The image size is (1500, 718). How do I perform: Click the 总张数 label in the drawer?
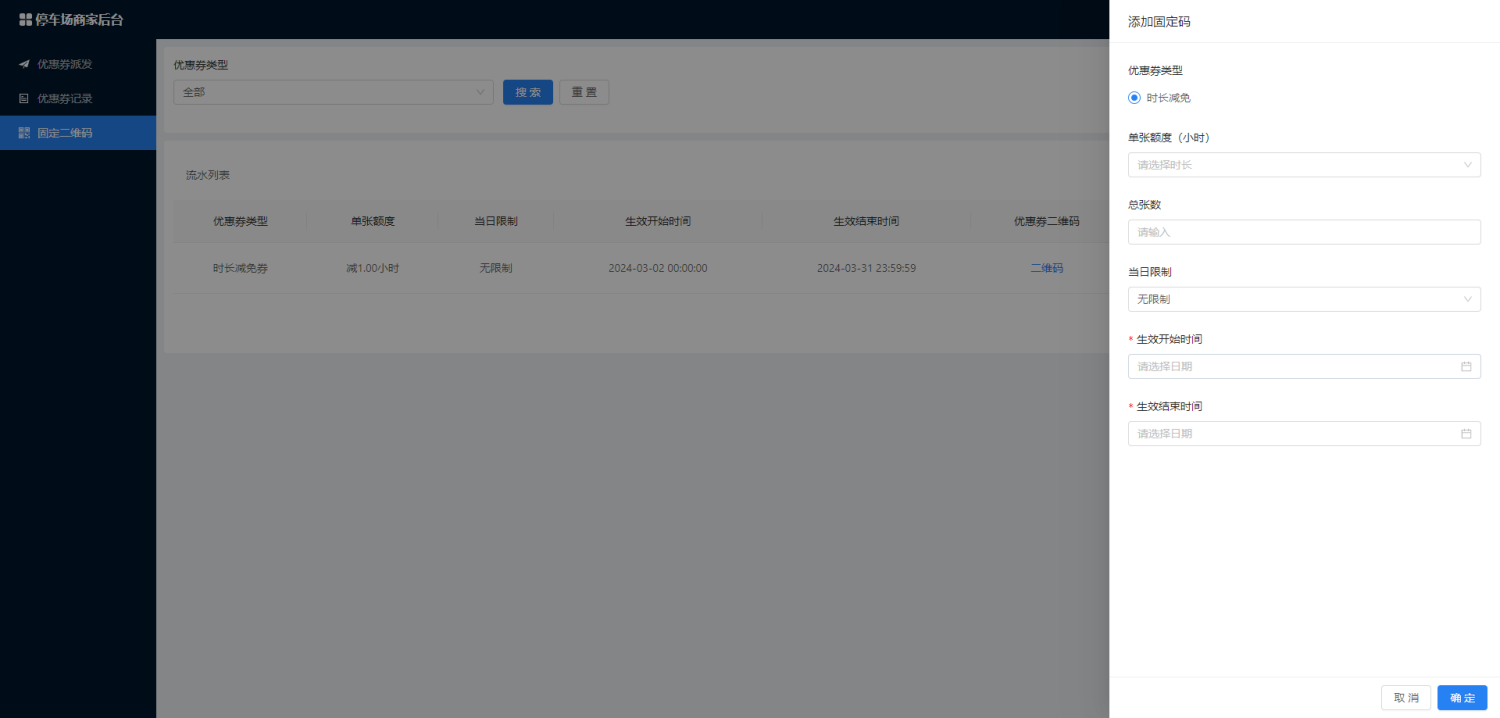1144,205
